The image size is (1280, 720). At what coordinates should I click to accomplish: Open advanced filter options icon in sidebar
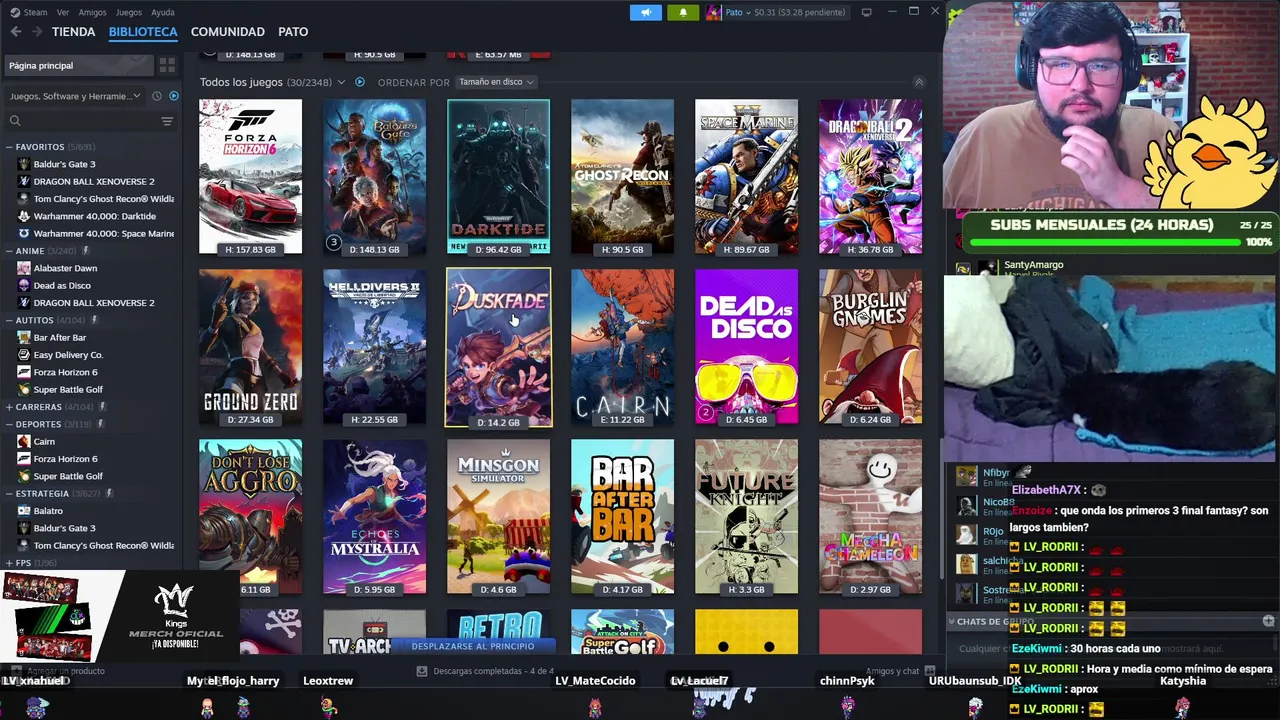[167, 121]
